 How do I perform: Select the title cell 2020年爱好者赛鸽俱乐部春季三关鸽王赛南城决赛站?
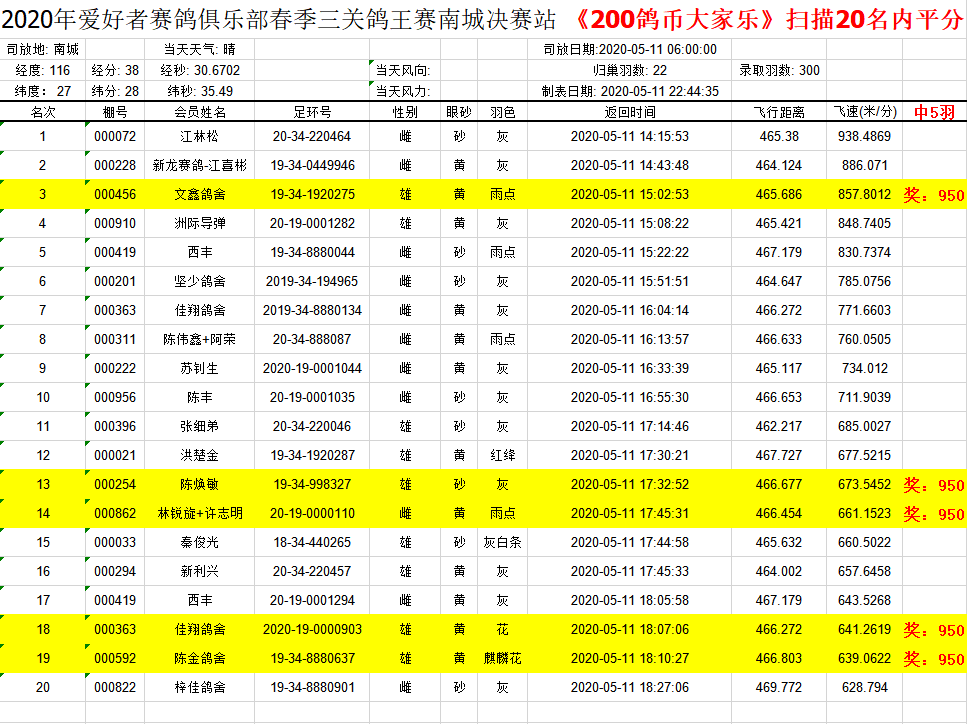(x=279, y=20)
